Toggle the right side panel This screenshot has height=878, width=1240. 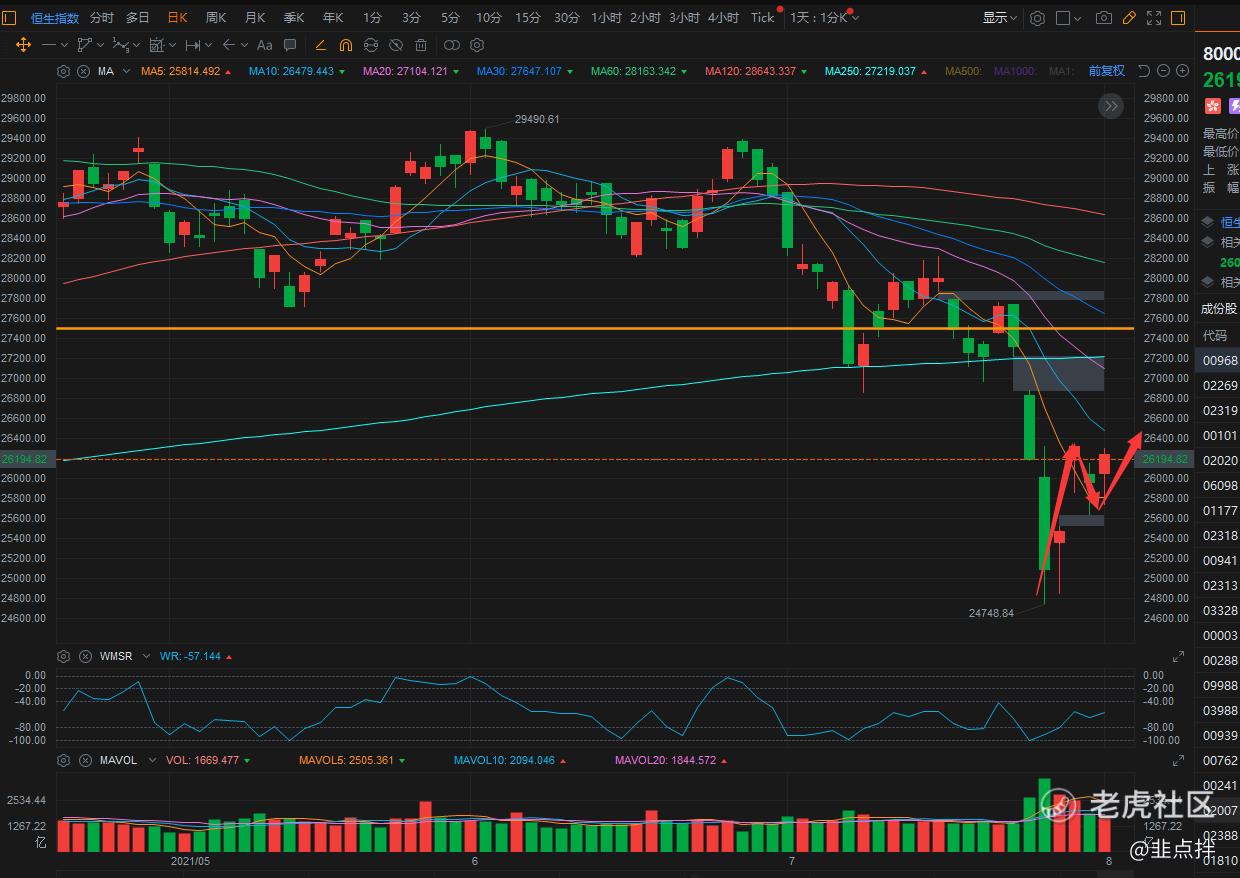1178,18
